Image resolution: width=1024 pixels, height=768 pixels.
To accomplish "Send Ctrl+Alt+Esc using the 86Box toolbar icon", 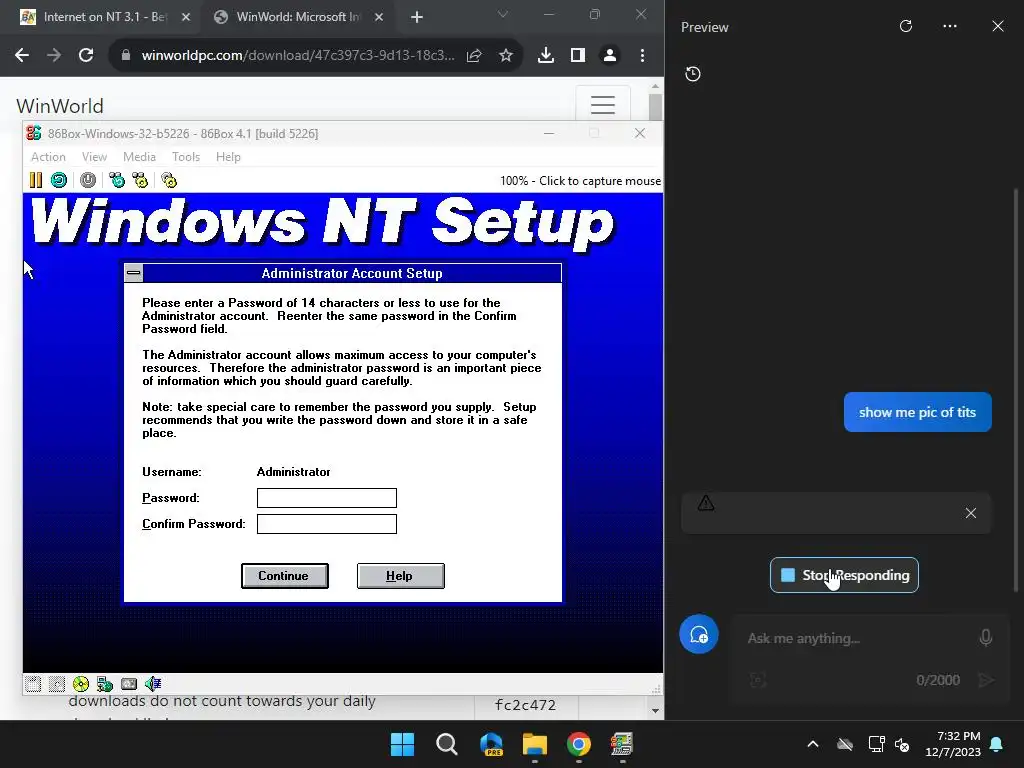I will (x=140, y=180).
